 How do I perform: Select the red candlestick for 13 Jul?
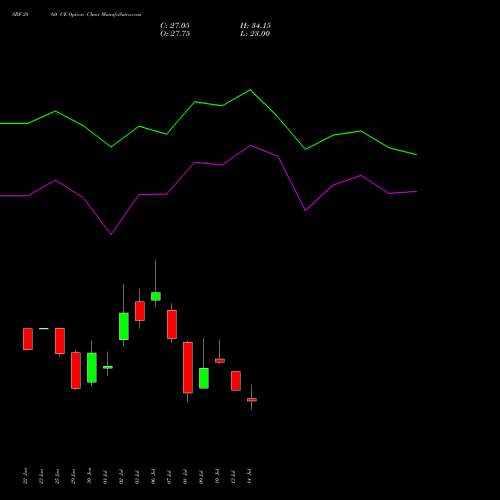point(236,381)
